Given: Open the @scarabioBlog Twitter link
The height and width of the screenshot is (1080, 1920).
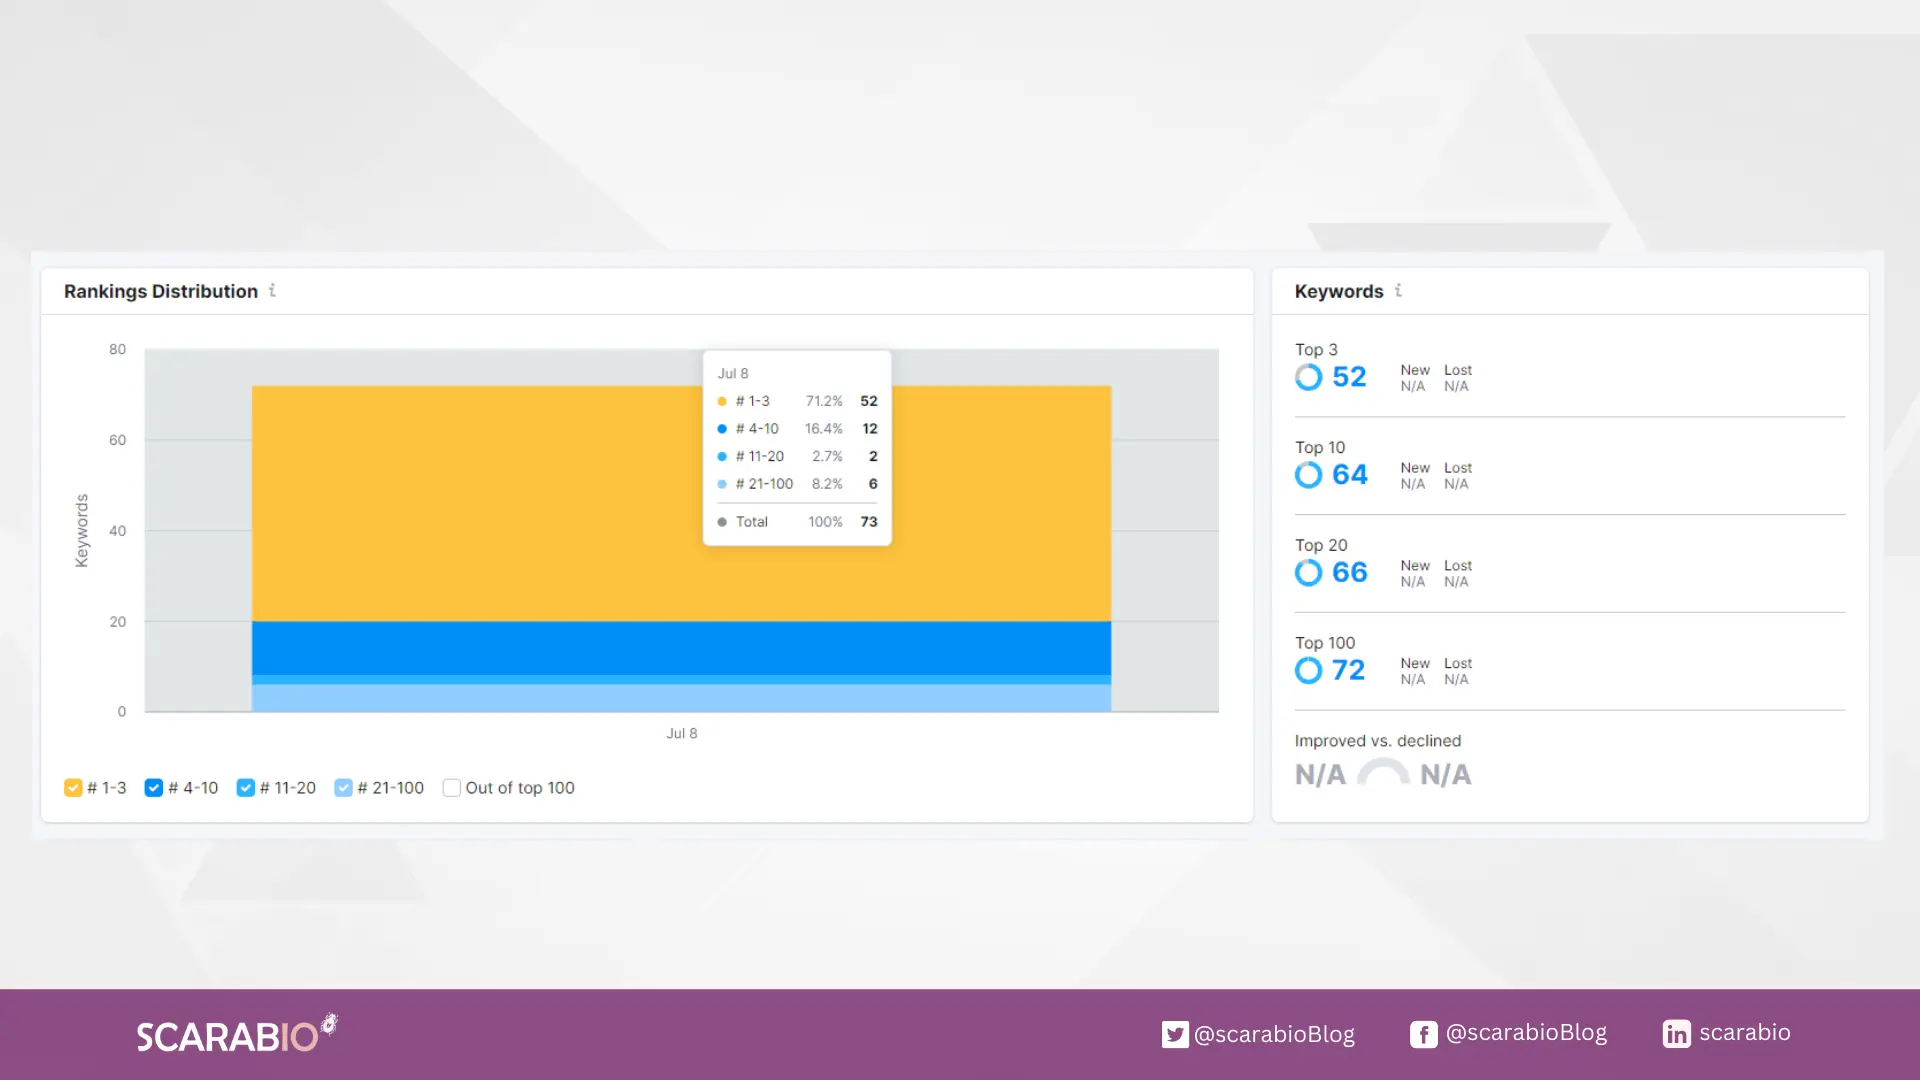Looking at the screenshot, I should click(1274, 1034).
